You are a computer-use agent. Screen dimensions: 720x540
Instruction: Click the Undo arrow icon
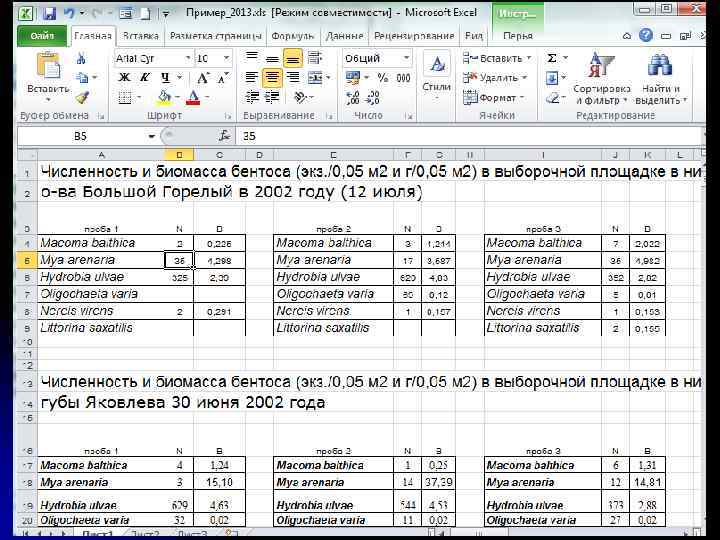point(69,13)
